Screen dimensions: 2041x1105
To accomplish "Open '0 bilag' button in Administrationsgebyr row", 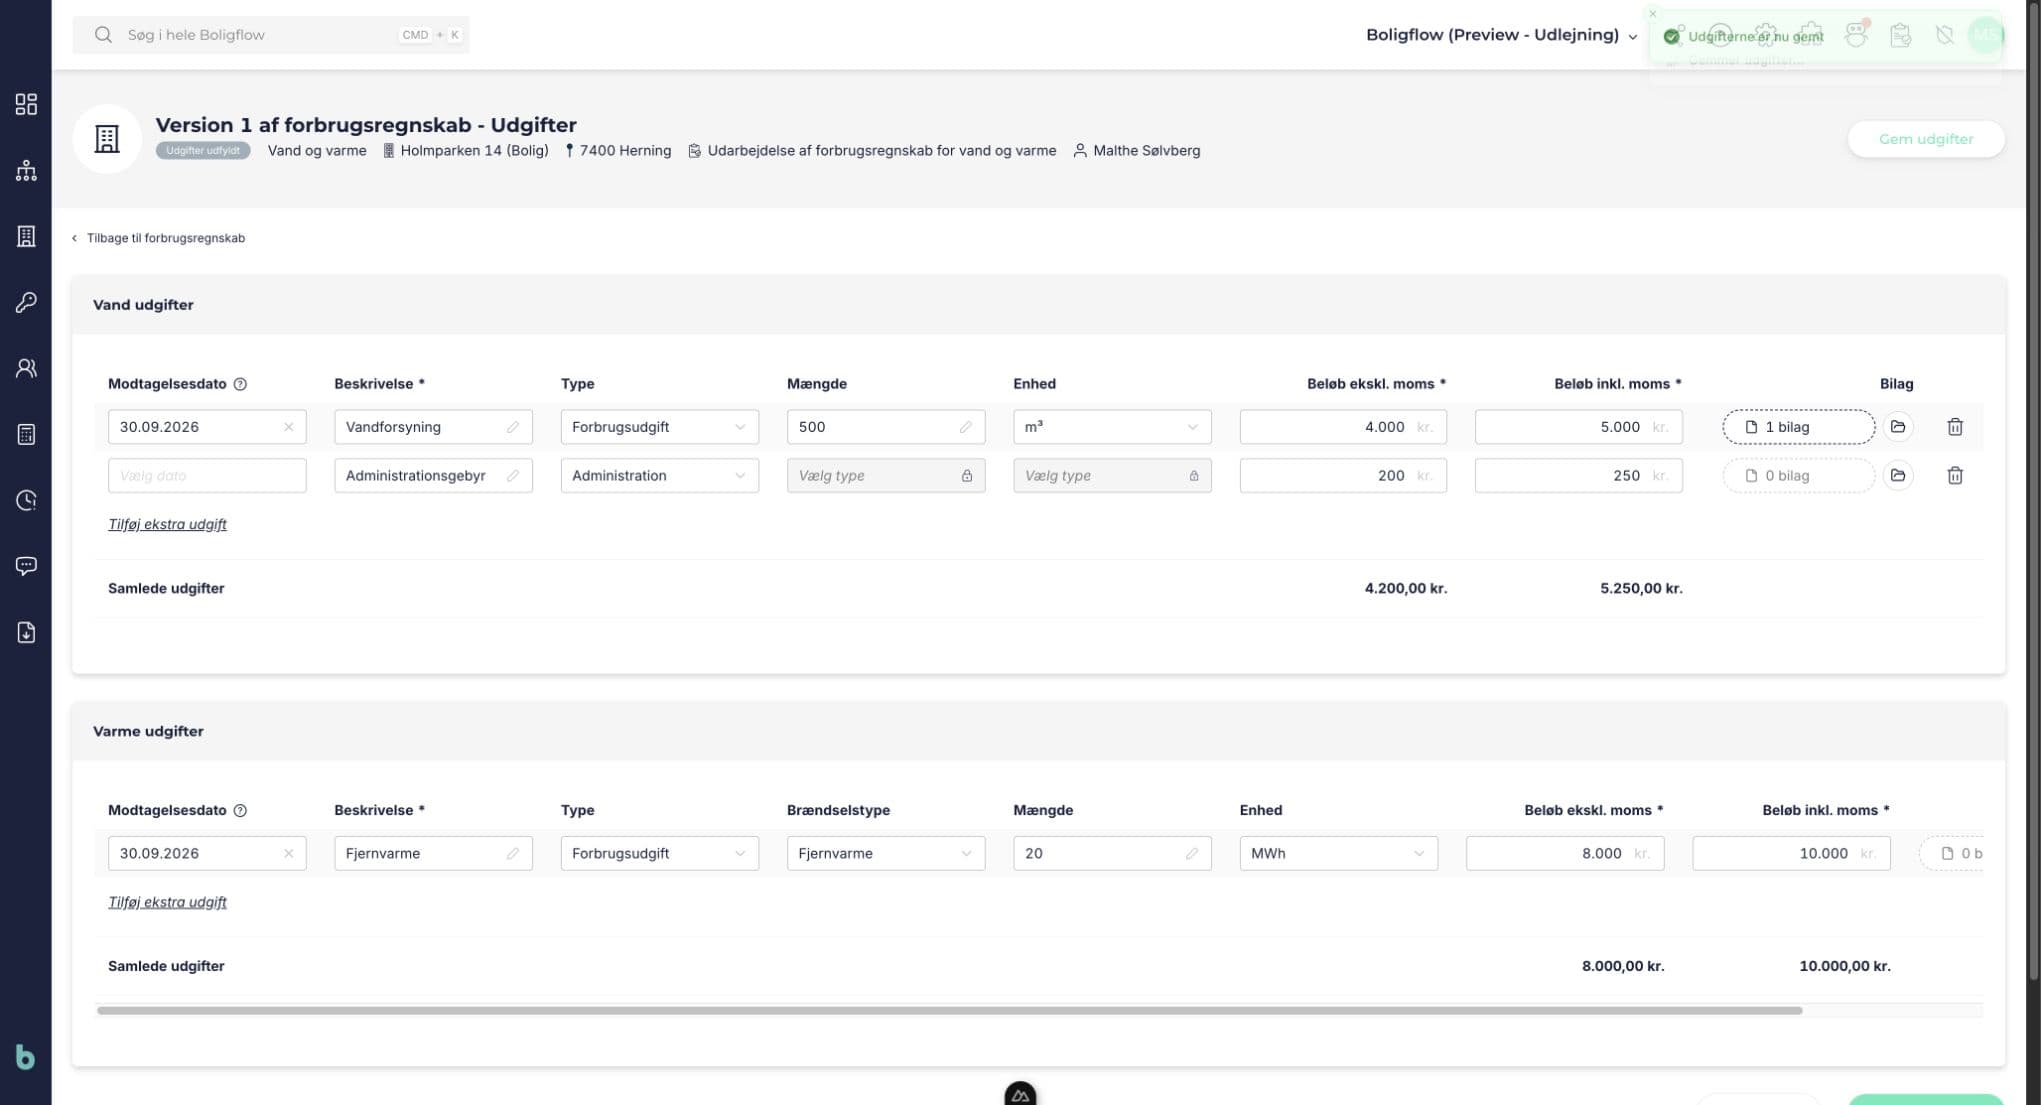I will coord(1798,475).
